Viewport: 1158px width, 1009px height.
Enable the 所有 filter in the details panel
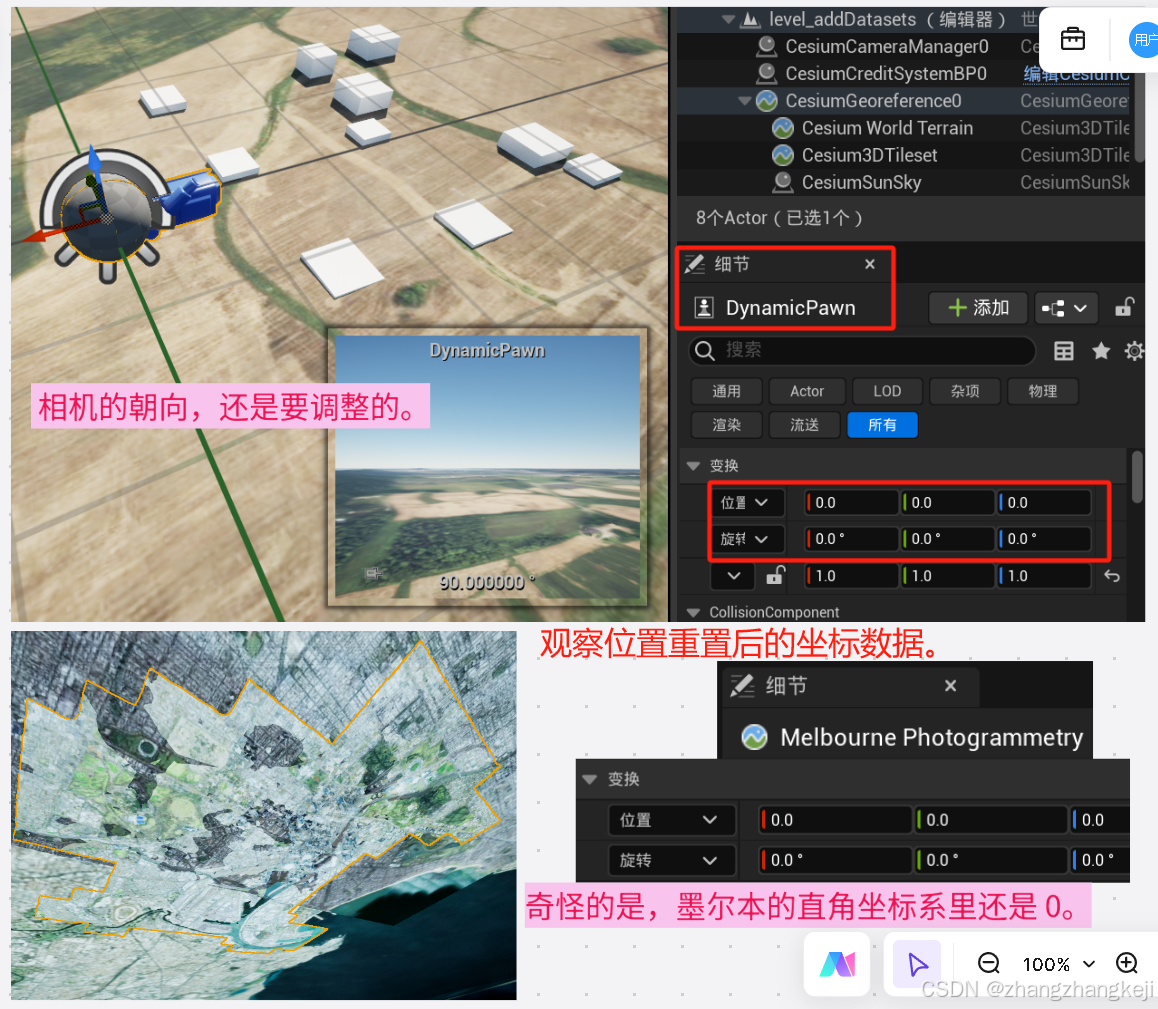coord(882,424)
